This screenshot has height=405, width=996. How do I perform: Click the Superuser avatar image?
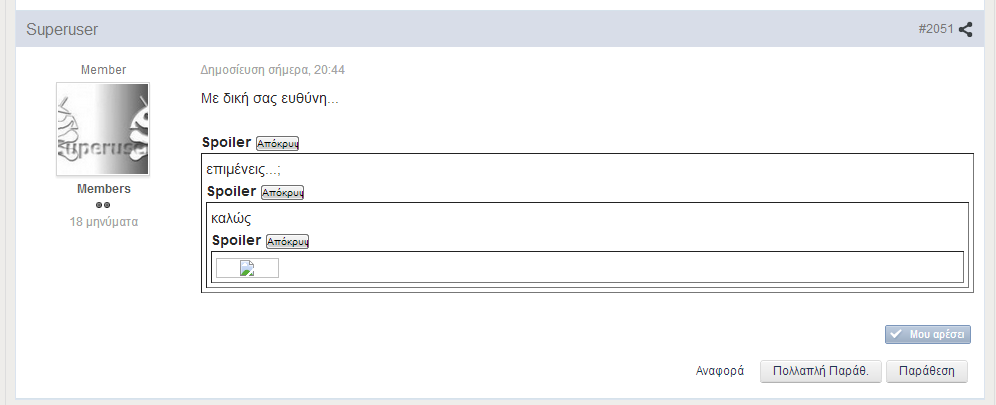tap(103, 129)
